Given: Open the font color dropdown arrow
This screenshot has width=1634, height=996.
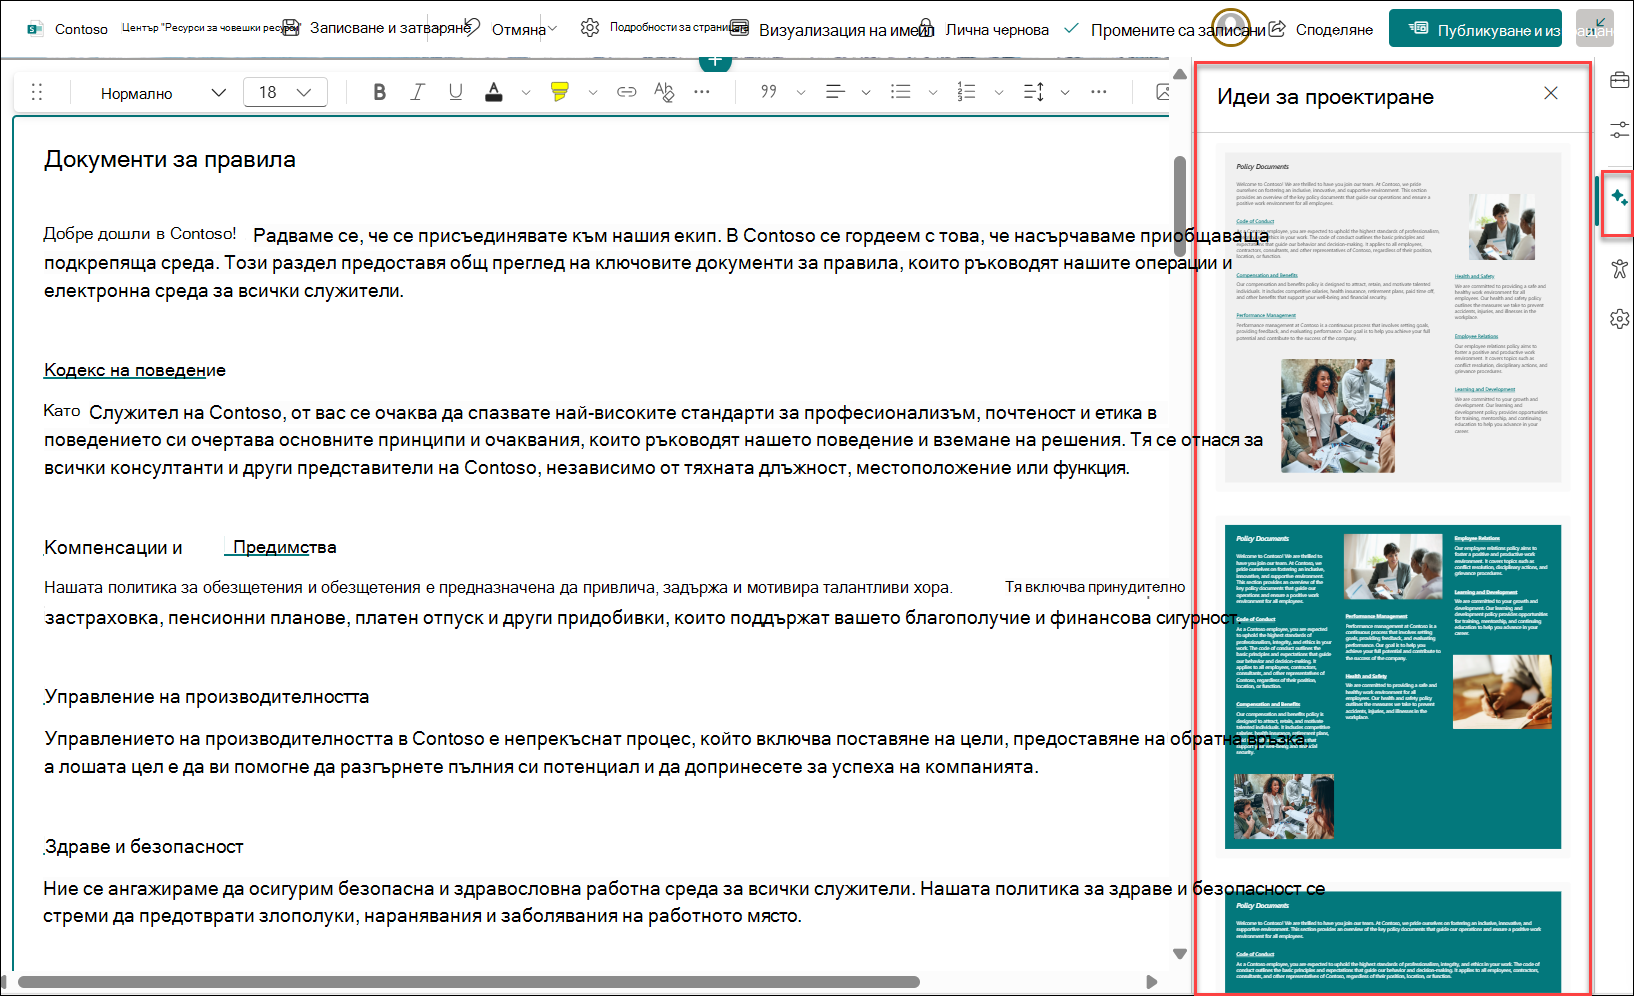Looking at the screenshot, I should [x=526, y=92].
